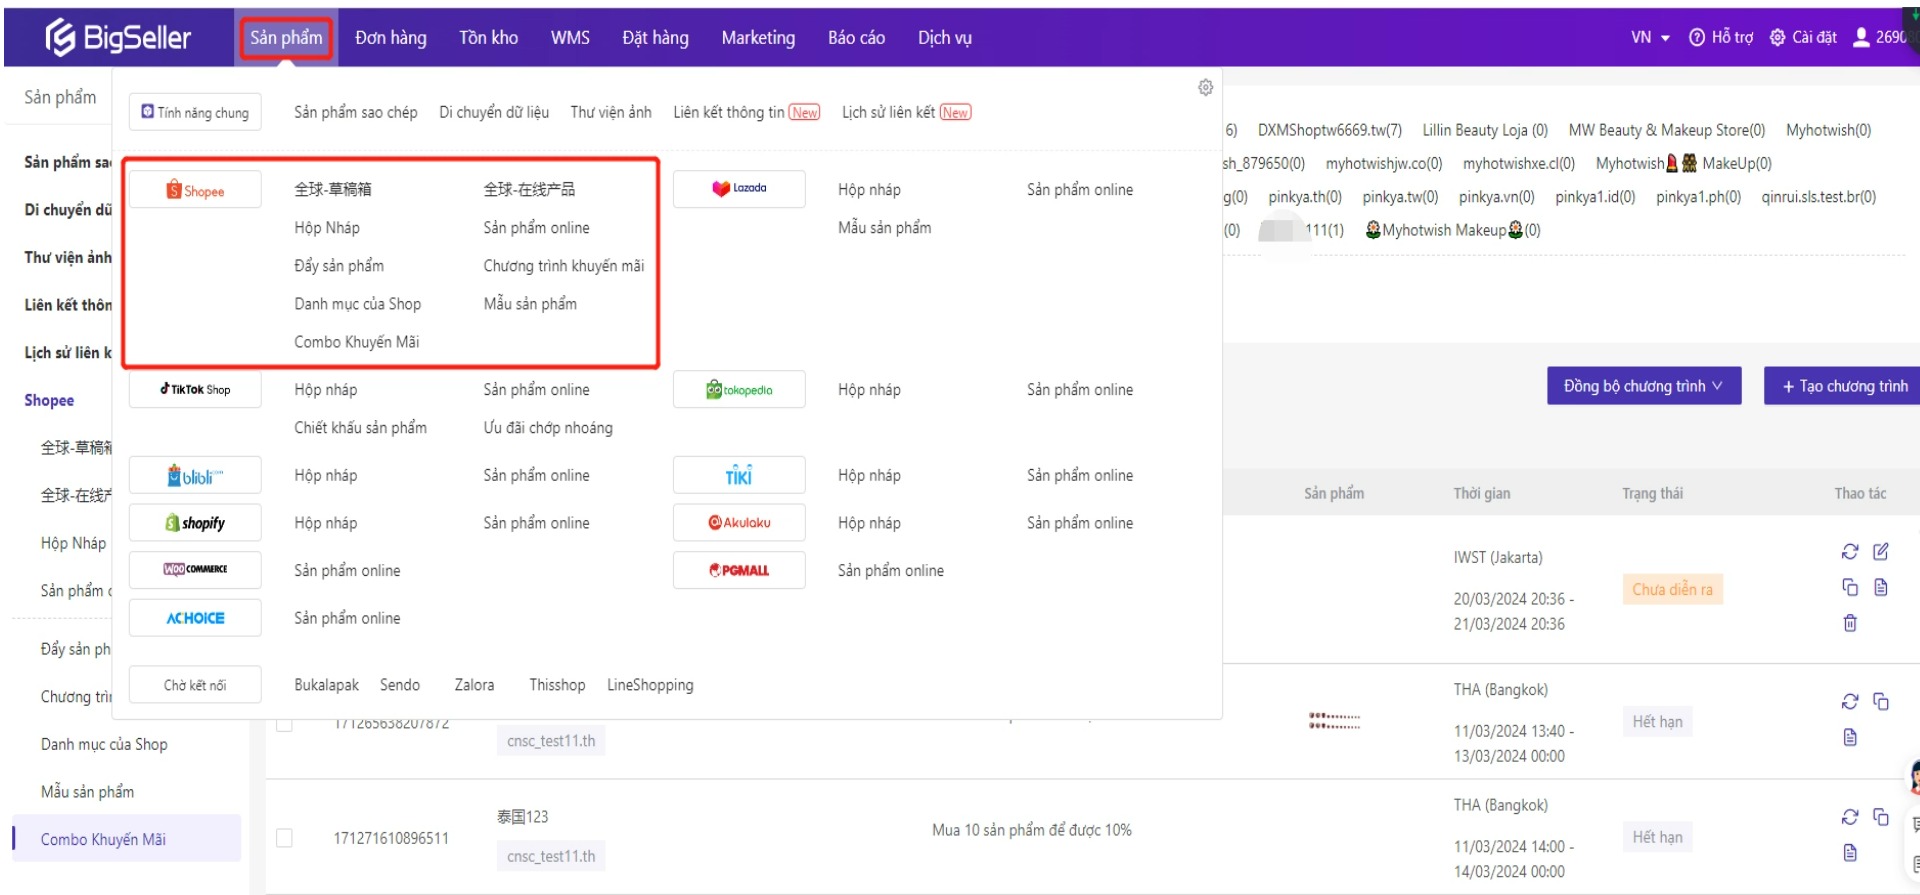Select the PGMall platform logo
The height and width of the screenshot is (895, 1920).
739,570
